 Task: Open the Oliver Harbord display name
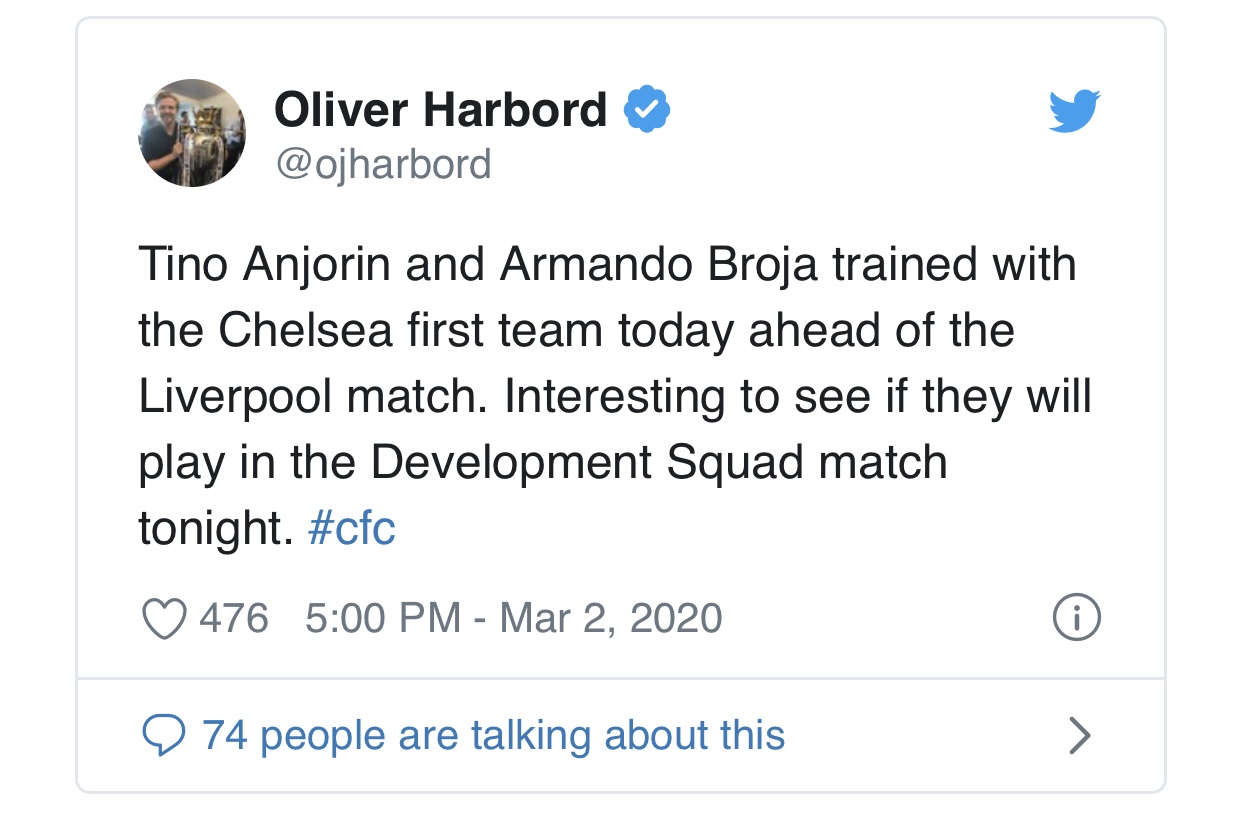point(441,109)
